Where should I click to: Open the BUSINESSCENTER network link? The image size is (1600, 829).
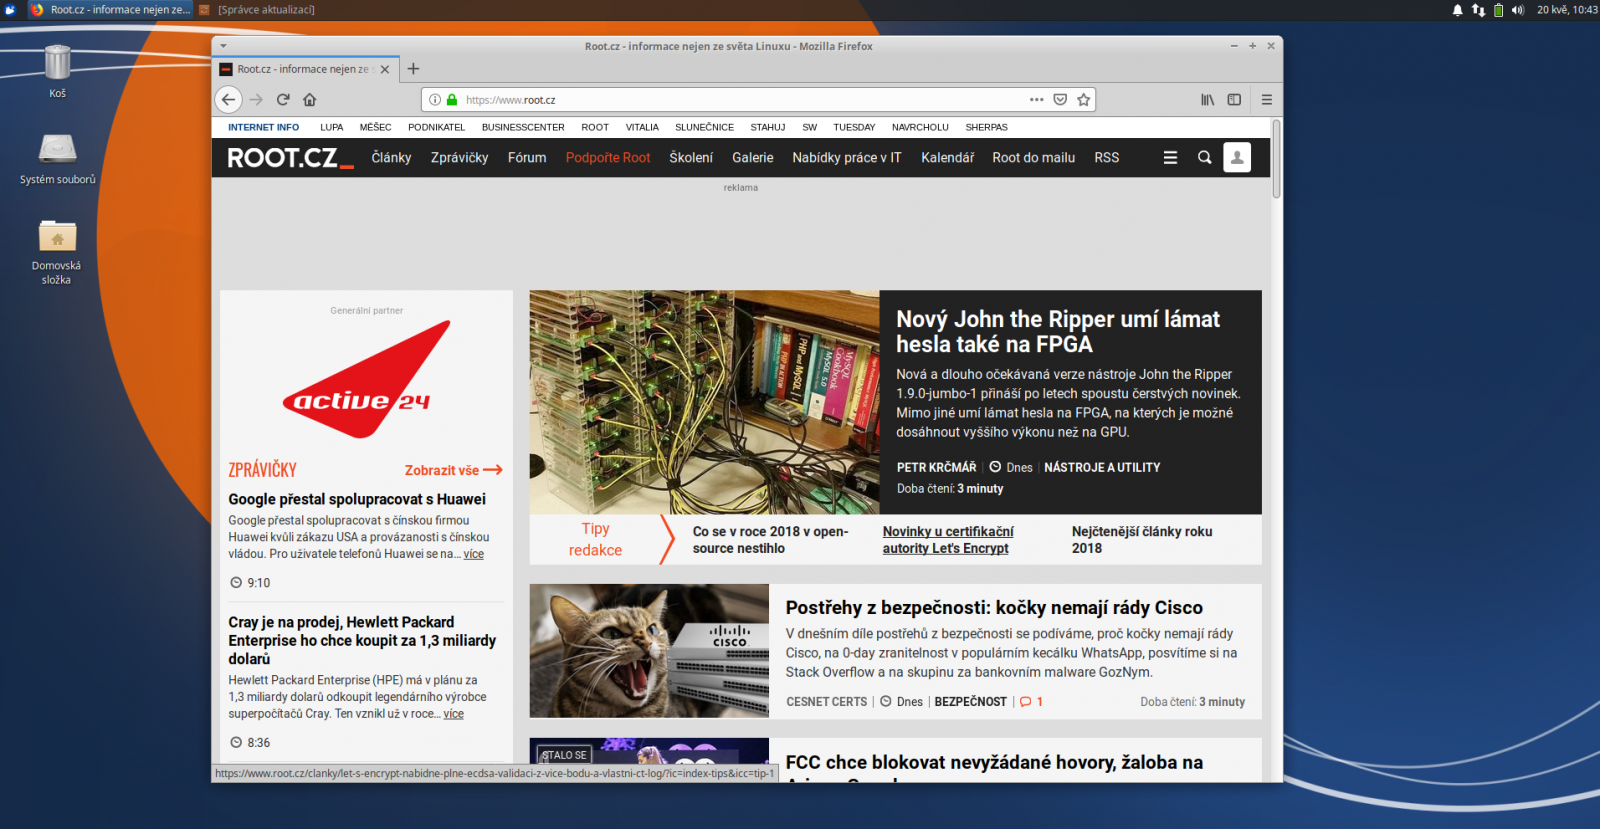pyautogui.click(x=523, y=128)
